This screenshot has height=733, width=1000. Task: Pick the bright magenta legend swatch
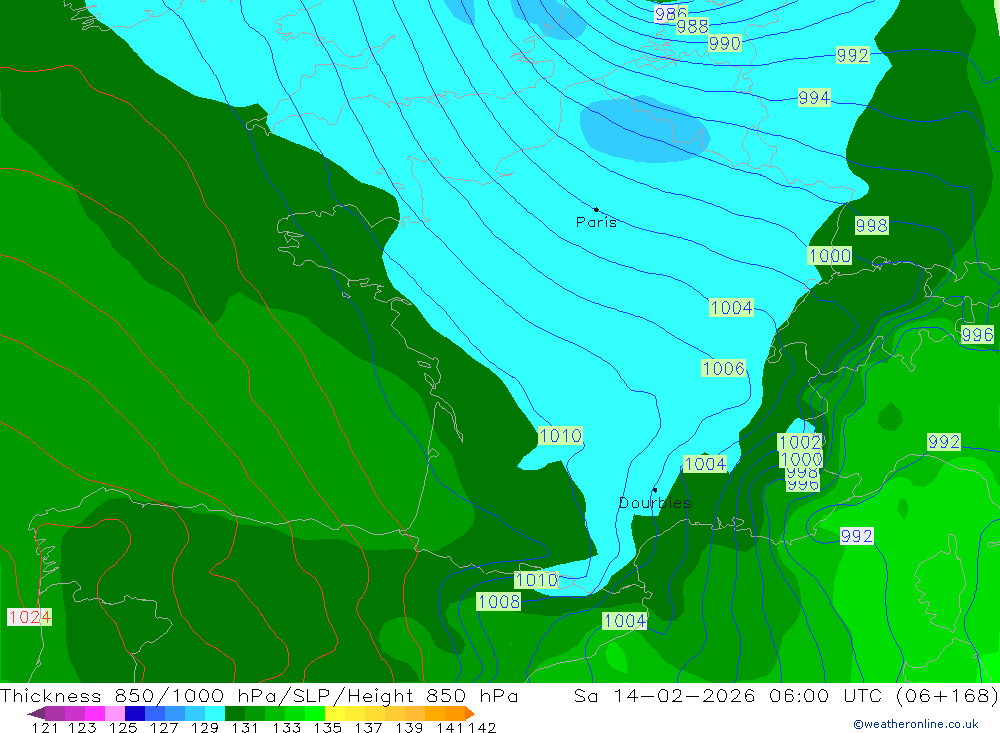(x=94, y=713)
